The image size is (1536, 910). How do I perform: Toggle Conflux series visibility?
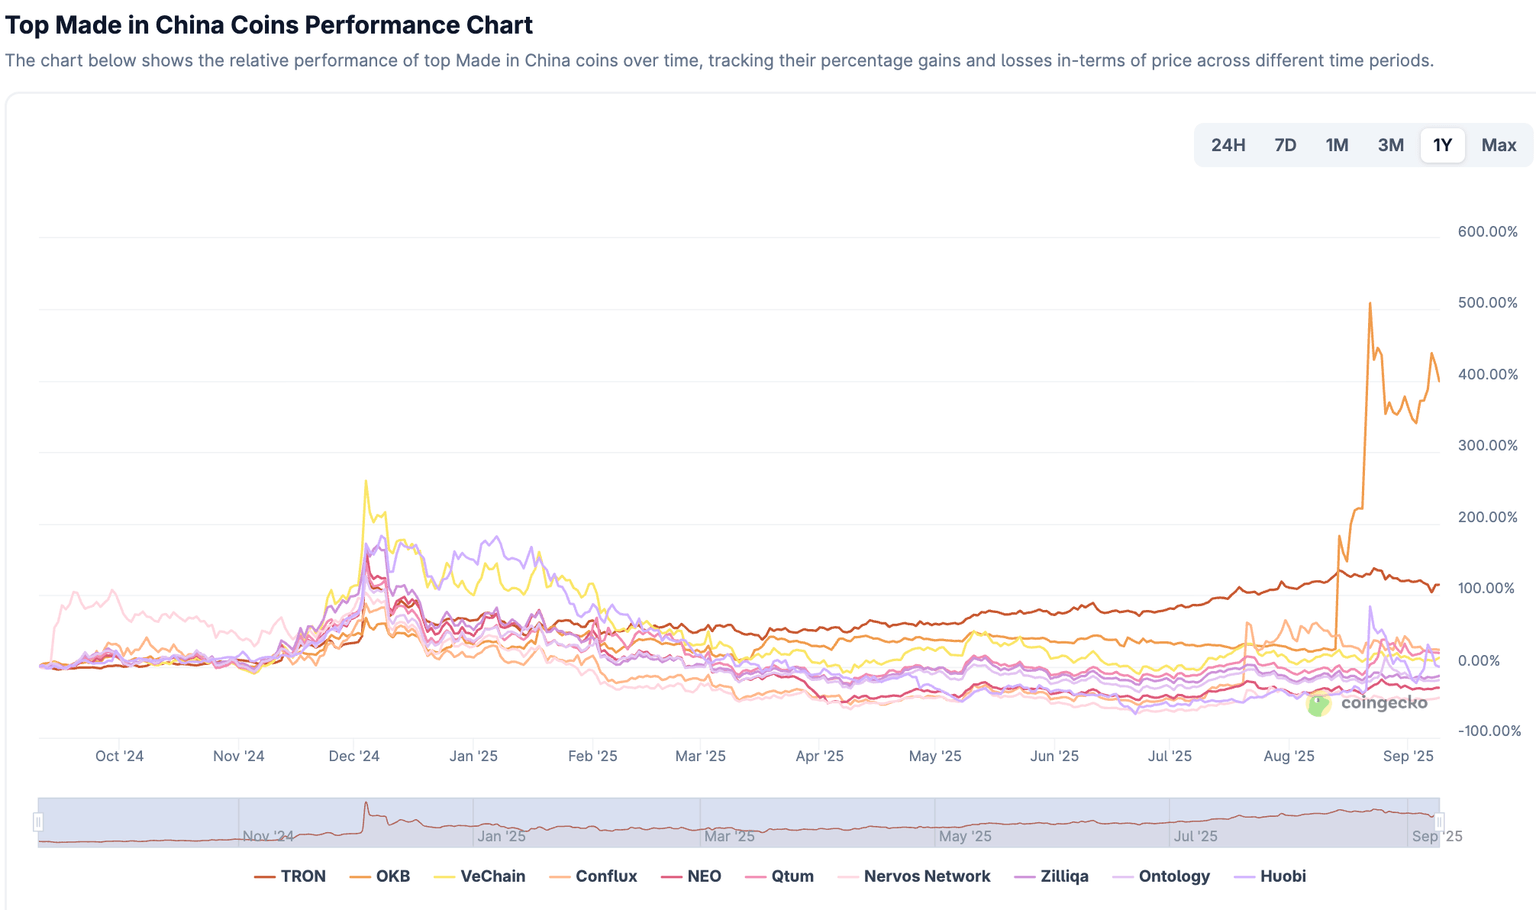click(594, 876)
